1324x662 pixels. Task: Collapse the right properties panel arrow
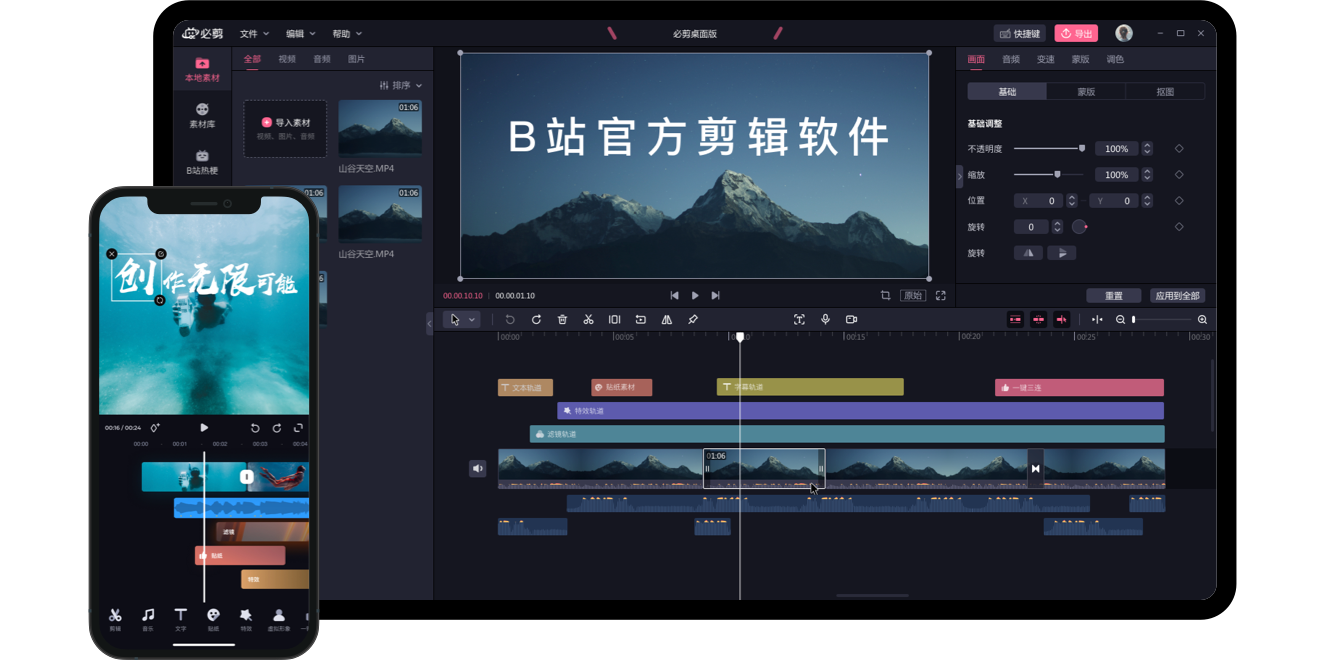(x=960, y=176)
